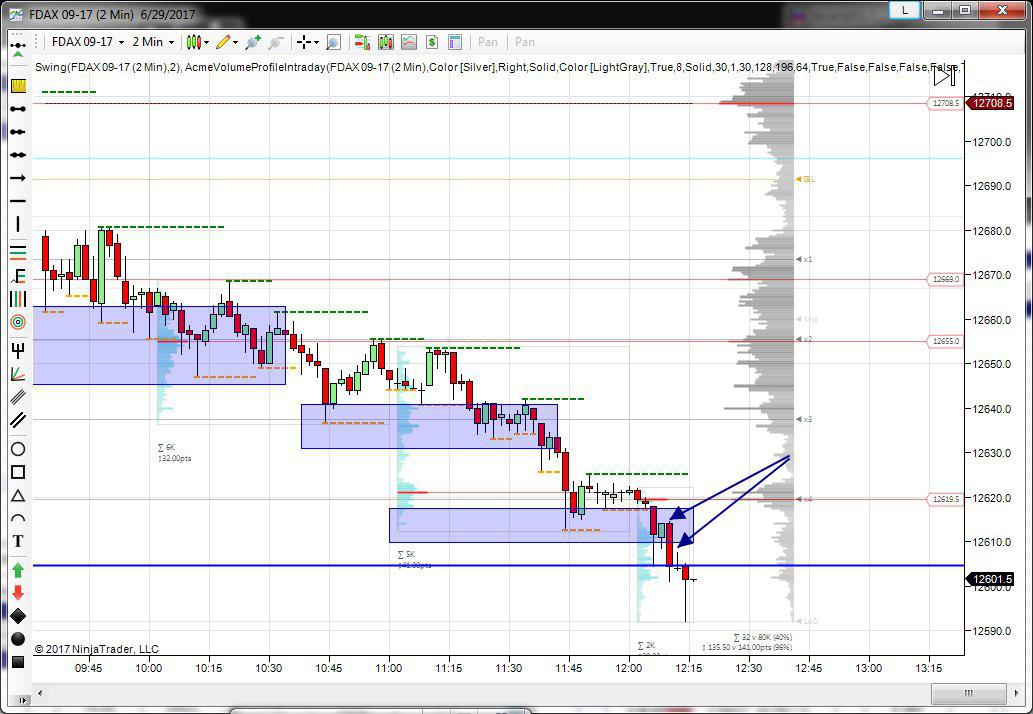This screenshot has width=1033, height=714.
Task: Select the Fibonacci Retracements tool
Action: pyautogui.click(x=18, y=252)
